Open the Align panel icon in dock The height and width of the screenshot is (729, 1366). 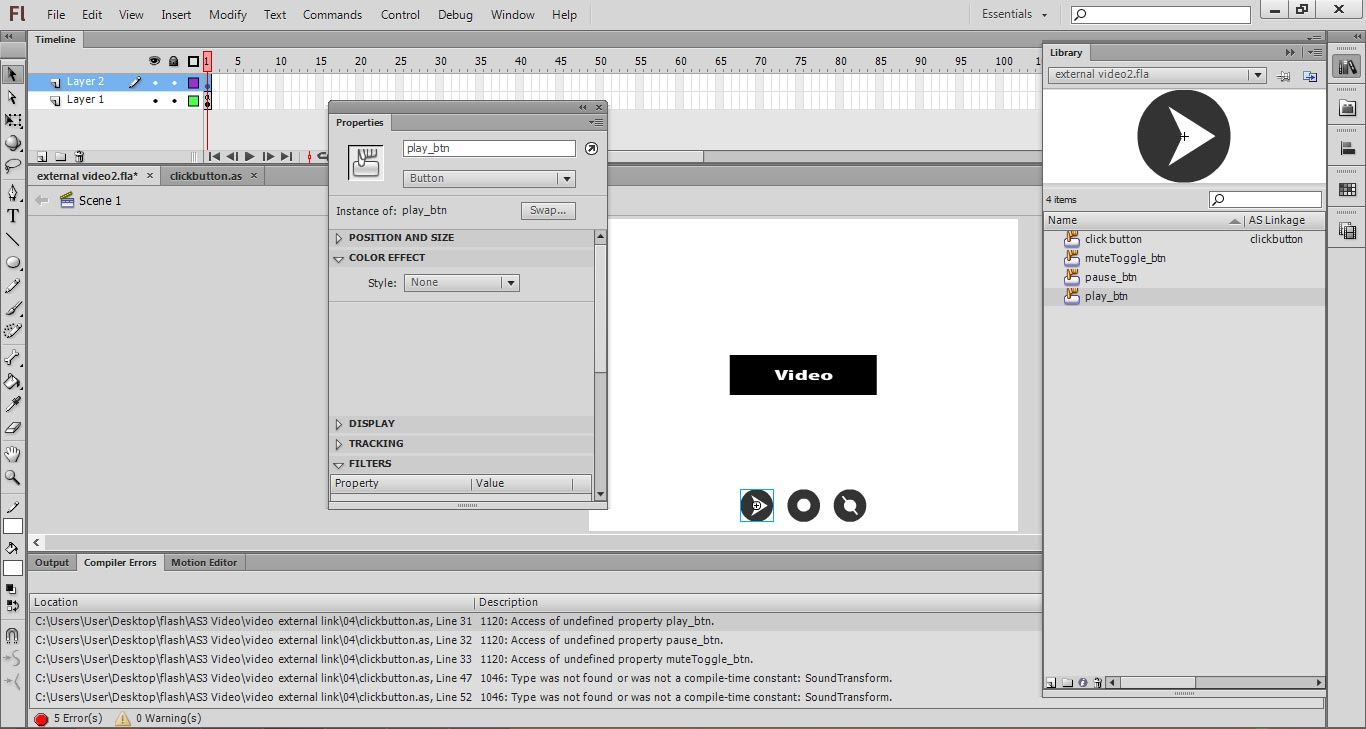1347,149
